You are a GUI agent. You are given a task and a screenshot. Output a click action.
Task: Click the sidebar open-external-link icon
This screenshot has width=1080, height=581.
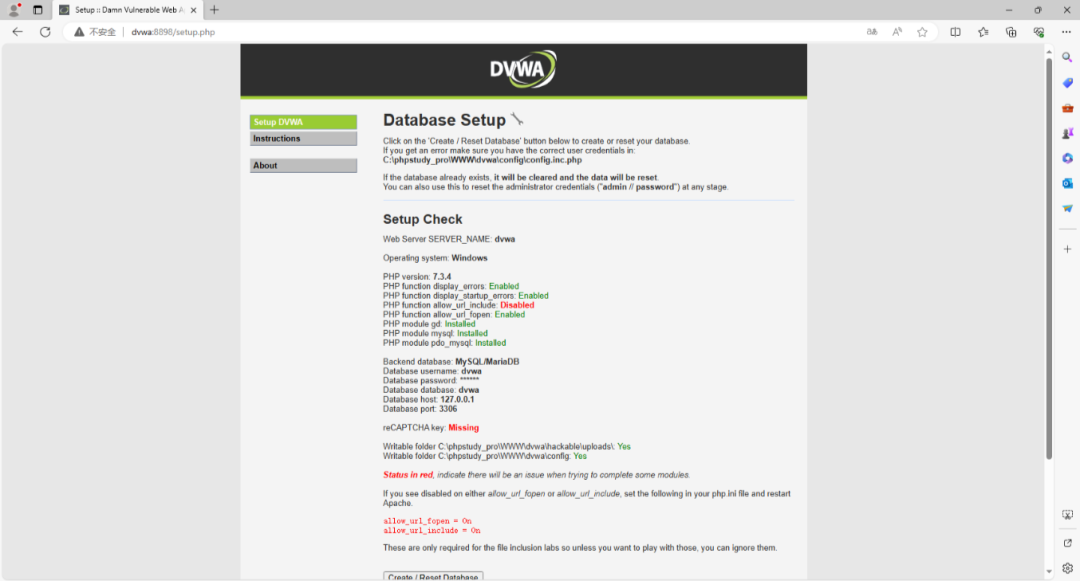tap(1067, 543)
